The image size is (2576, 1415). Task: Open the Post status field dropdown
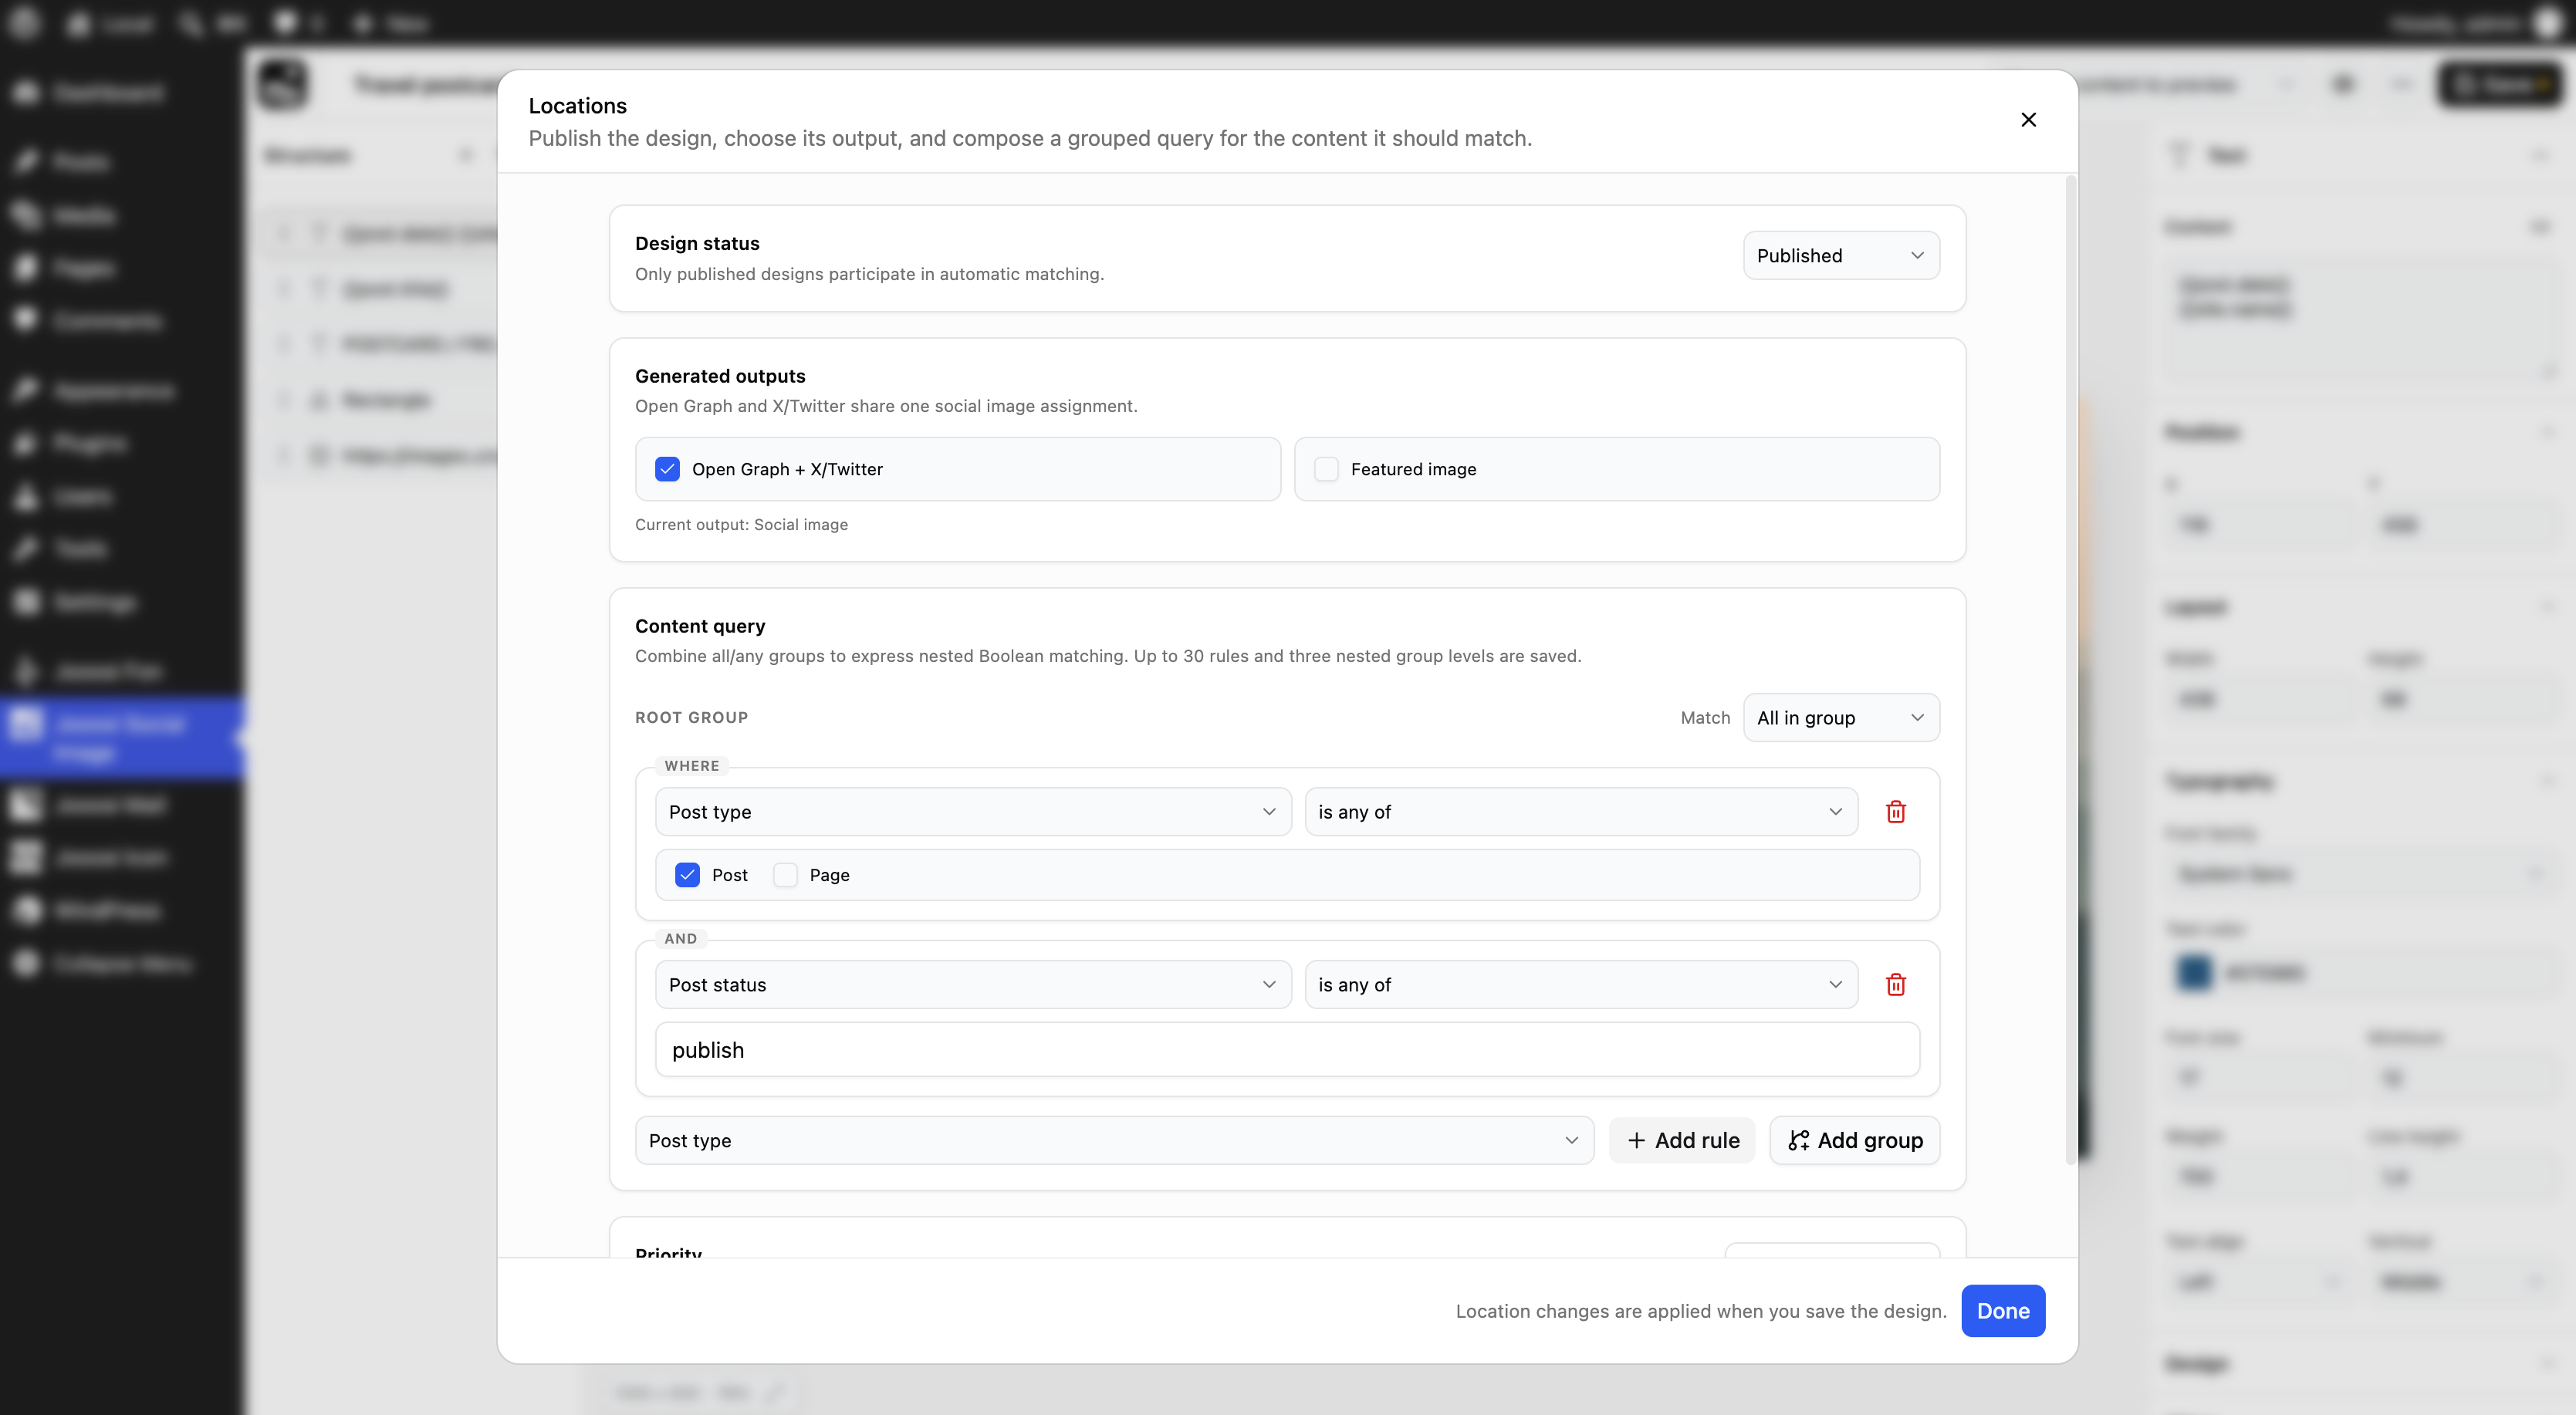point(972,984)
